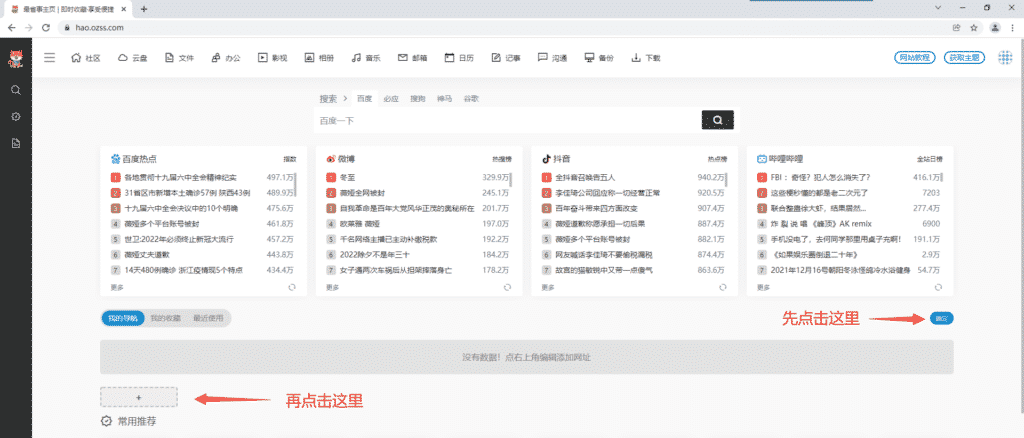Toggle the hamburger menu in top bar

click(x=50, y=57)
